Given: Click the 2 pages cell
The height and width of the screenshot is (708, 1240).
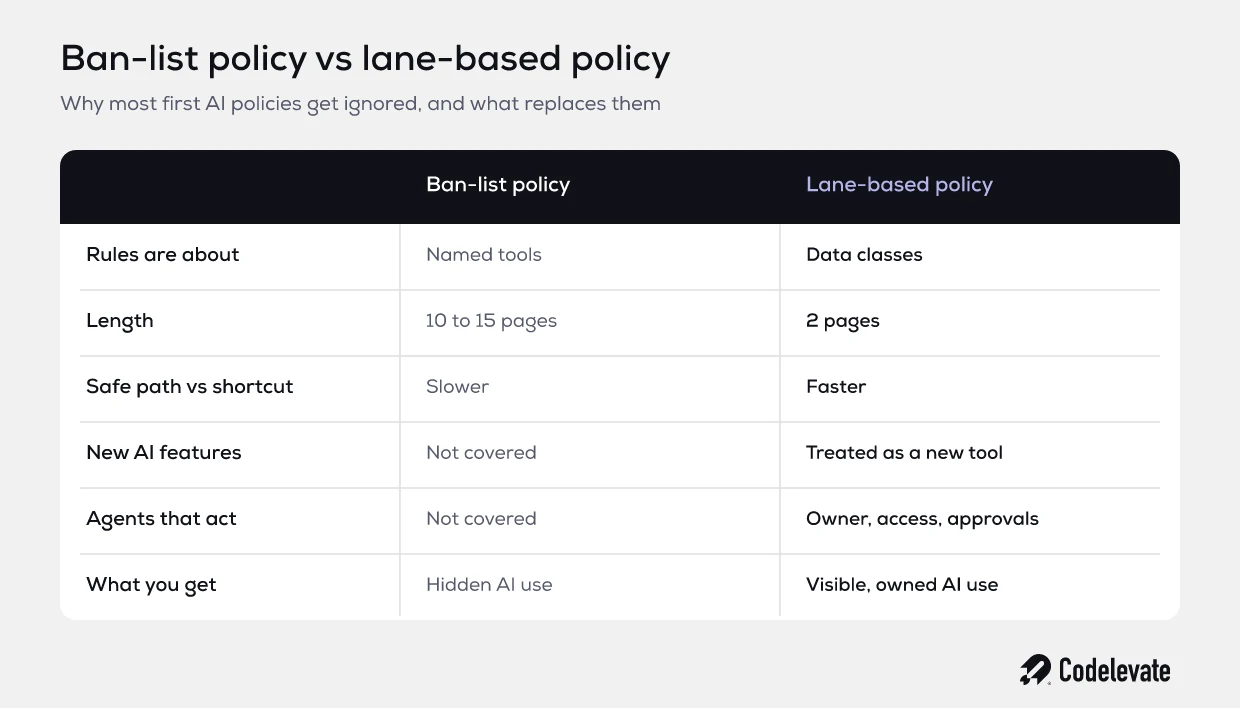Looking at the screenshot, I should click(843, 321).
